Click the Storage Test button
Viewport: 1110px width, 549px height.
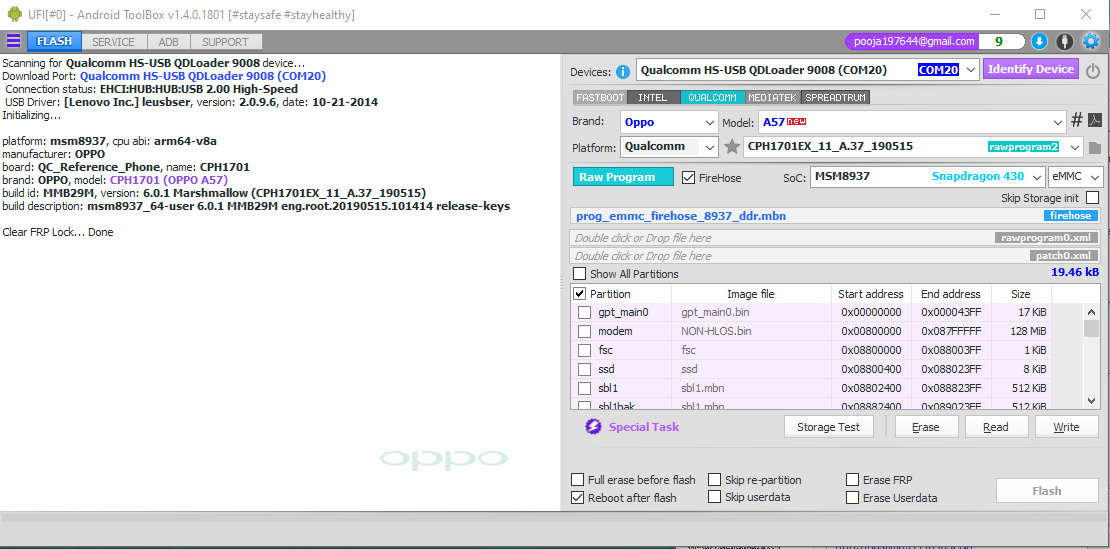point(828,427)
